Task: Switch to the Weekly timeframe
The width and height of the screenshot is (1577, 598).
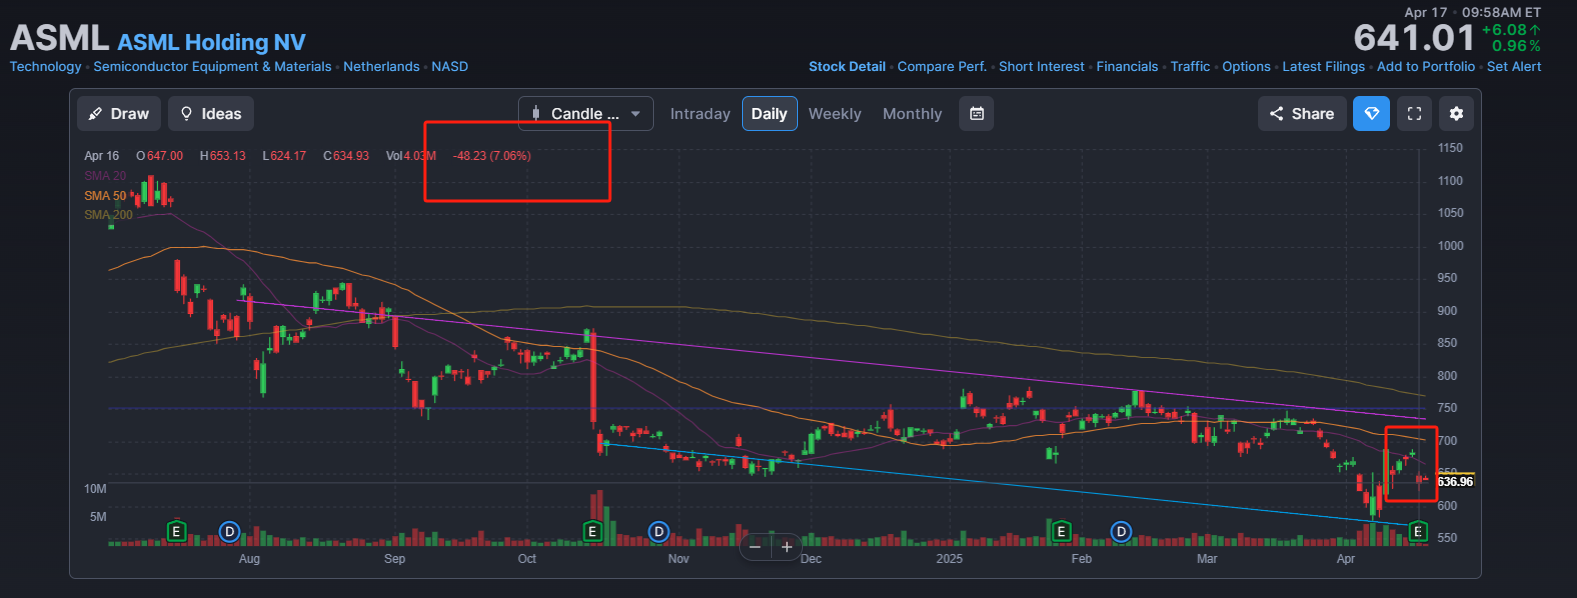Action: coord(835,114)
